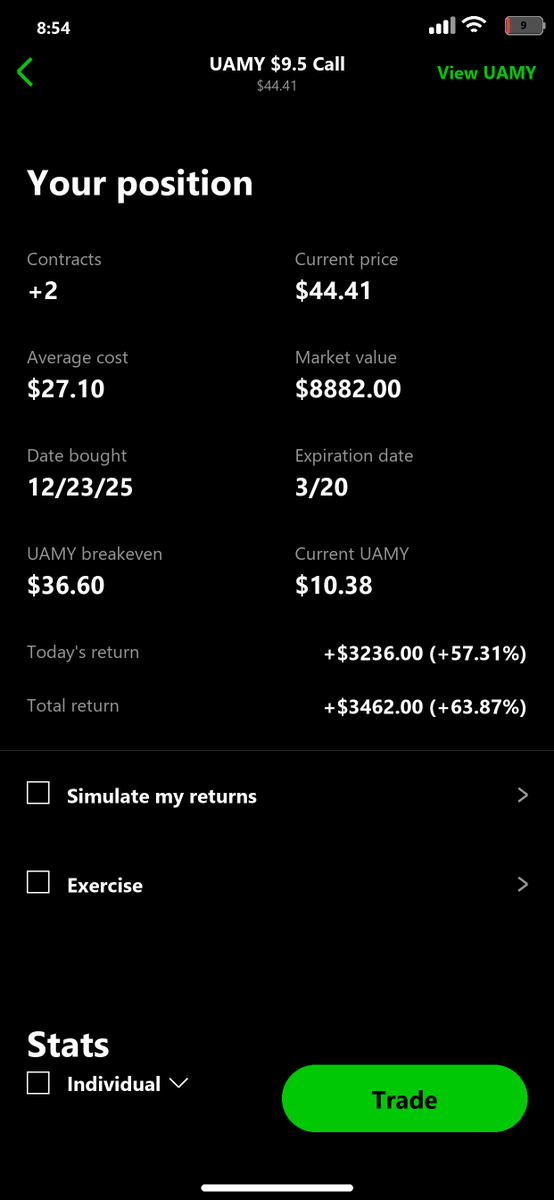This screenshot has width=554, height=1200.
Task: Tap the home indicator bar at bottom
Action: click(x=277, y=1188)
